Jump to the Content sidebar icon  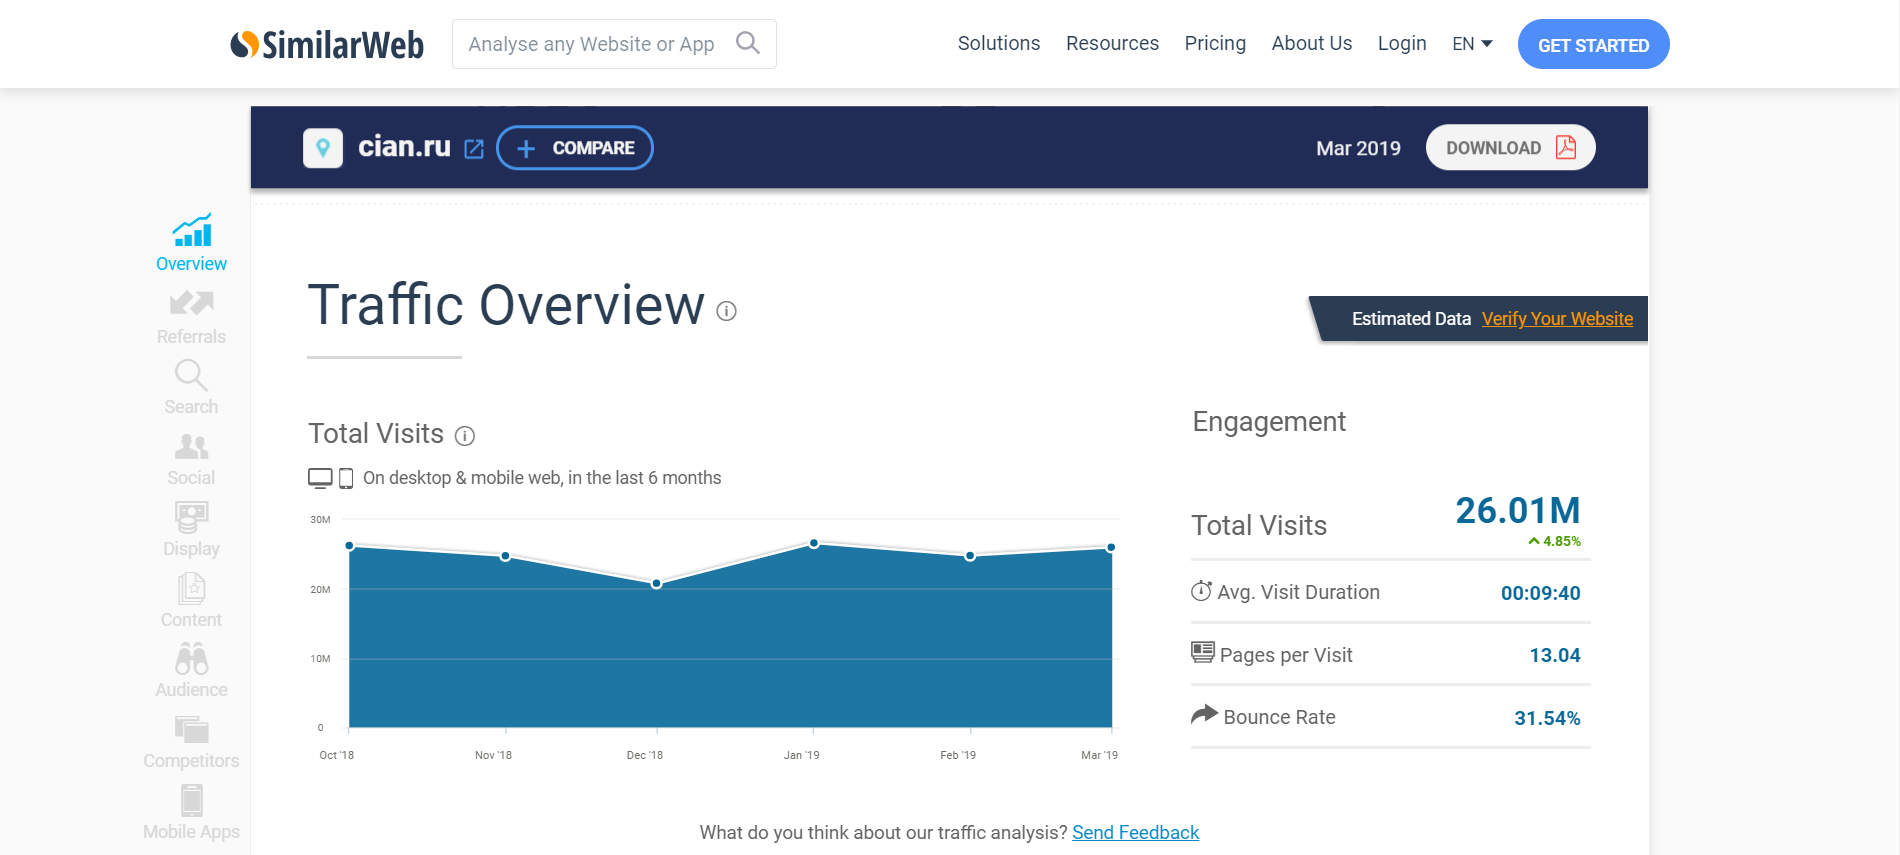point(191,588)
